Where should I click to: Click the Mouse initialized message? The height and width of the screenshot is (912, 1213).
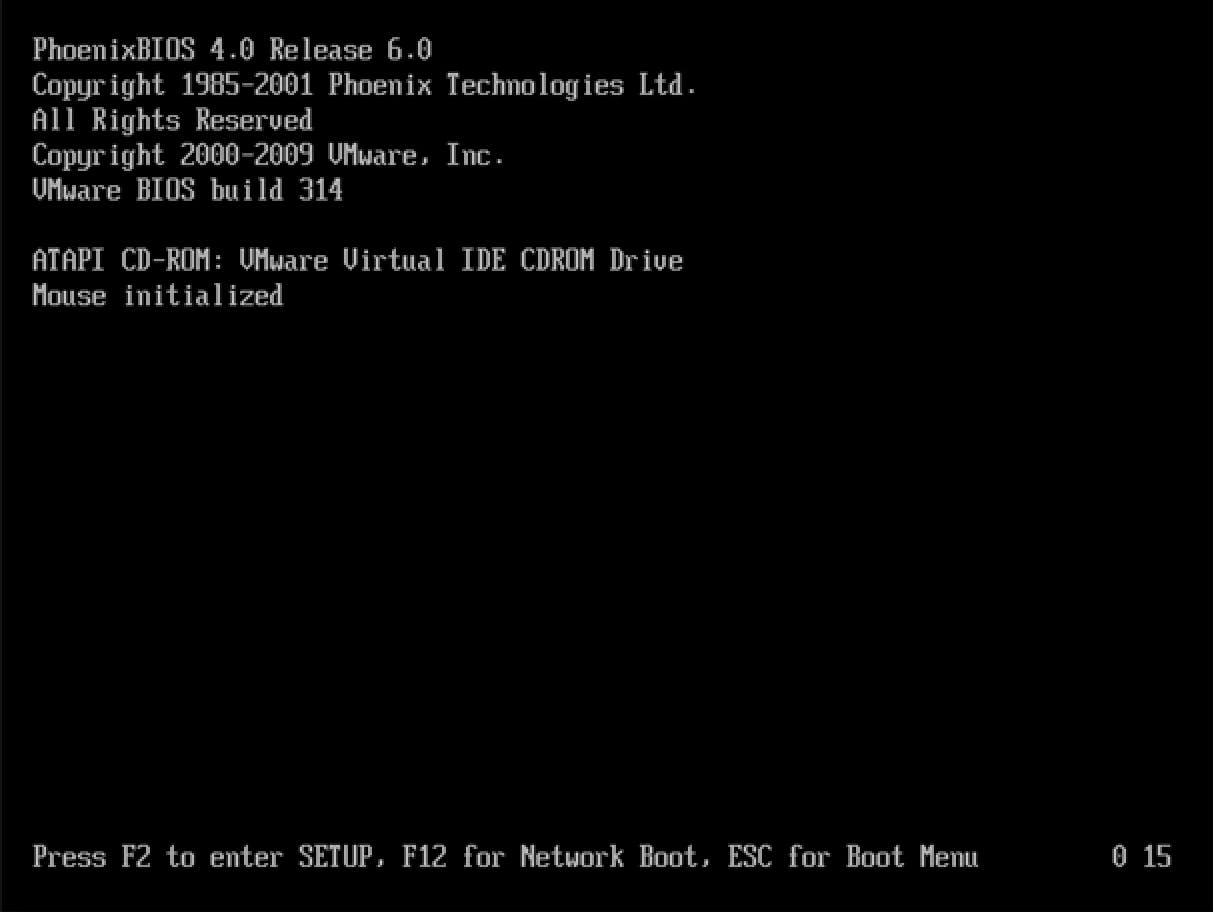[x=157, y=296]
